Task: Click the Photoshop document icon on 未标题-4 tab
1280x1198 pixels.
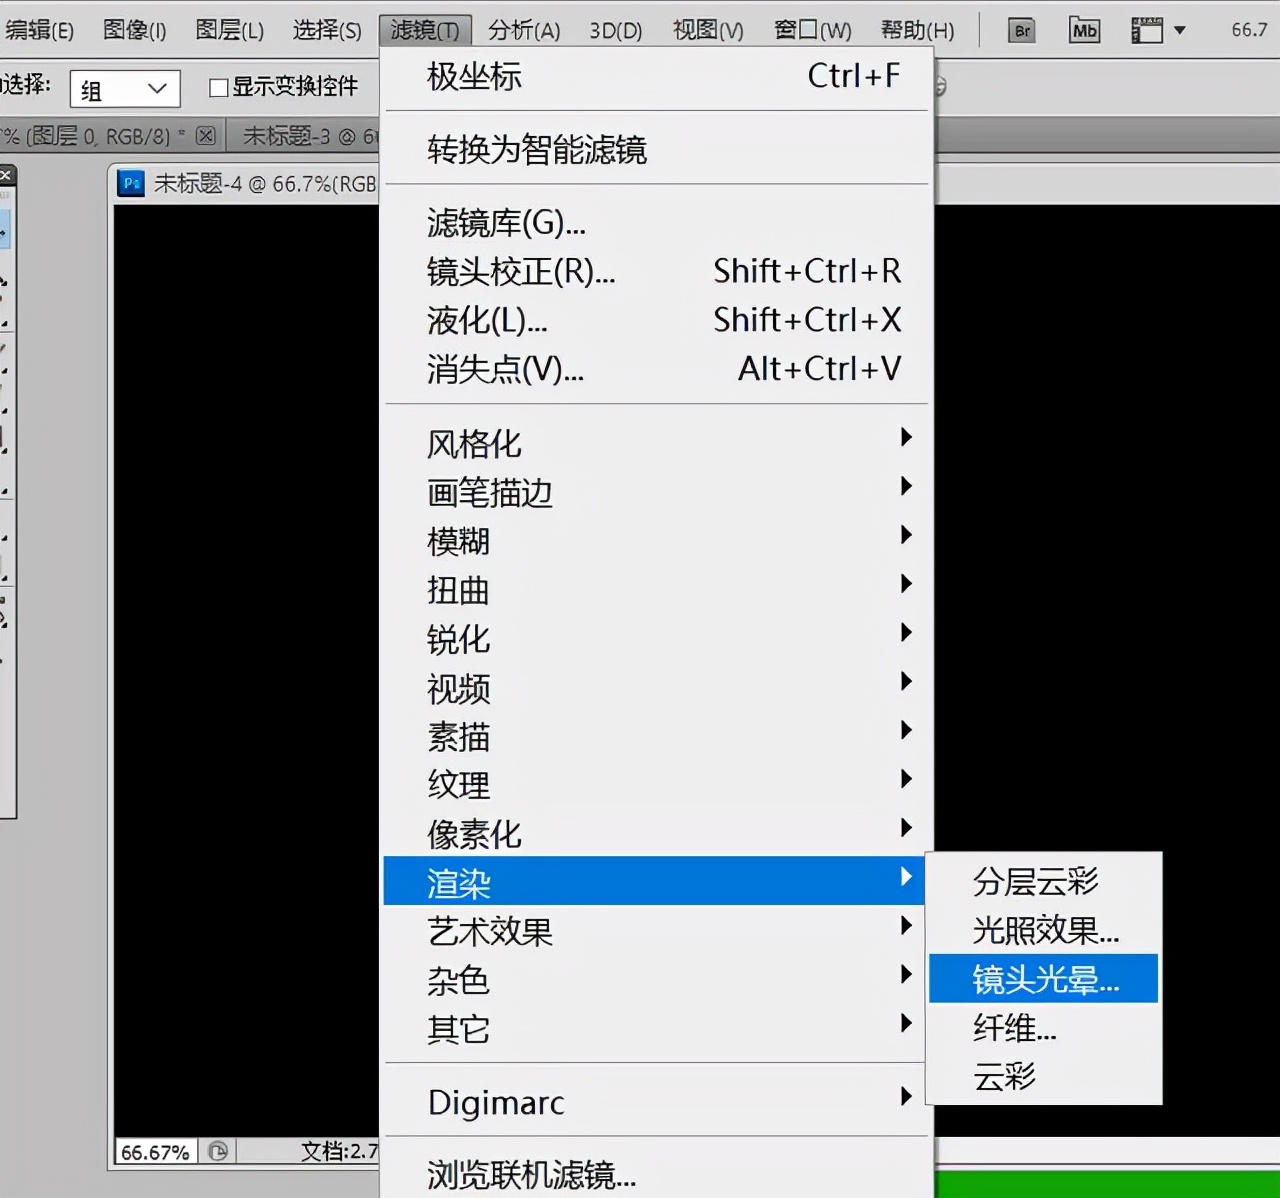Action: (130, 183)
